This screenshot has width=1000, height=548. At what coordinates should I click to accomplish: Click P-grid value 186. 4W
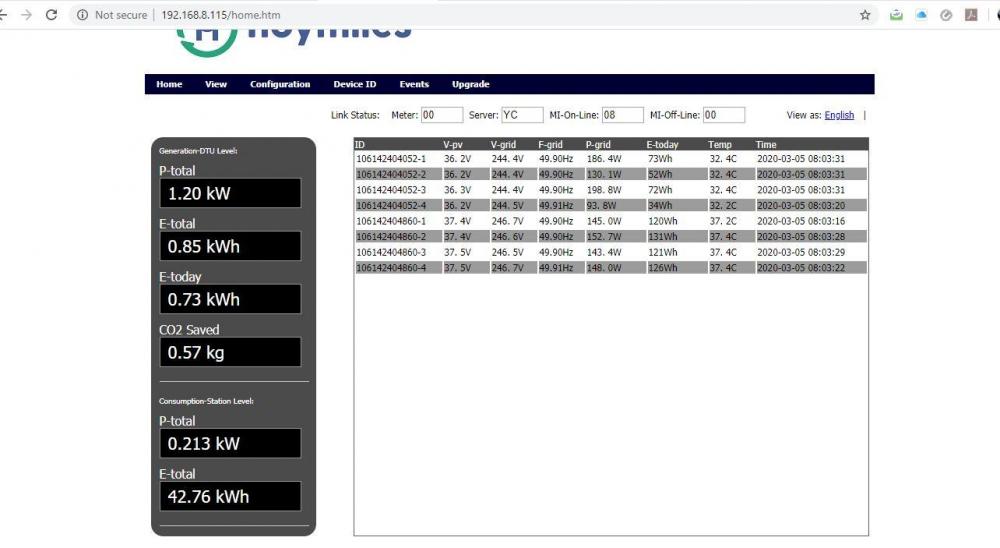pyautogui.click(x=604, y=159)
